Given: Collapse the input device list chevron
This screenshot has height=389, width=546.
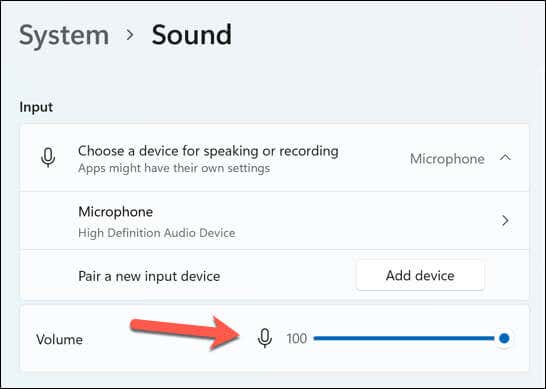Looking at the screenshot, I should (x=505, y=158).
